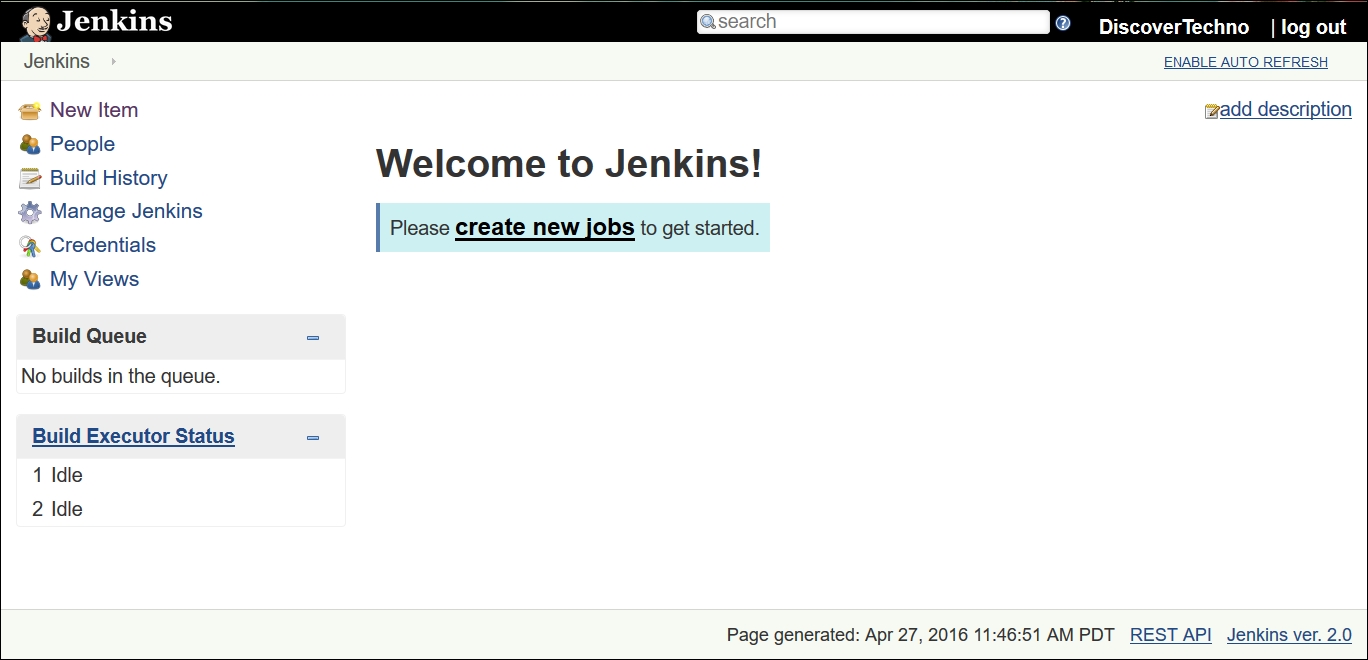Click the Build History notepad icon
Viewport: 1368px width, 660px height.
[x=30, y=179]
